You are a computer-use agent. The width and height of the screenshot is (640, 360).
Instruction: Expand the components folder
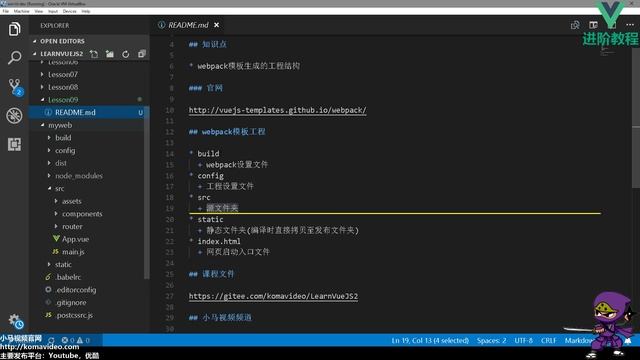56,213
